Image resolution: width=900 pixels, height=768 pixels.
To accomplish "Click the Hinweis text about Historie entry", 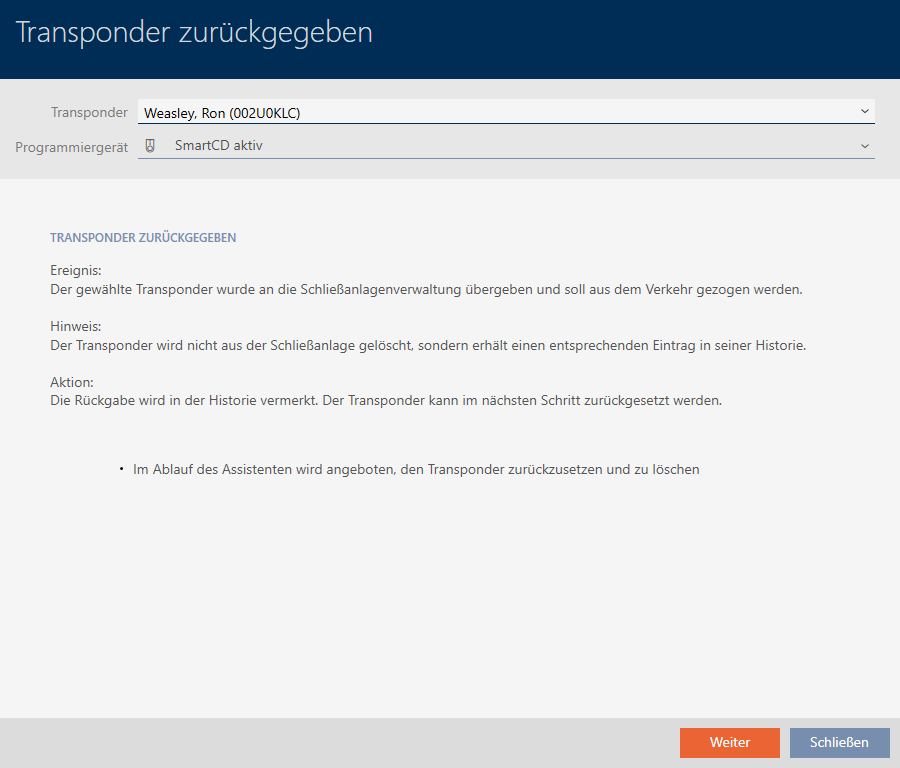I will (x=428, y=346).
